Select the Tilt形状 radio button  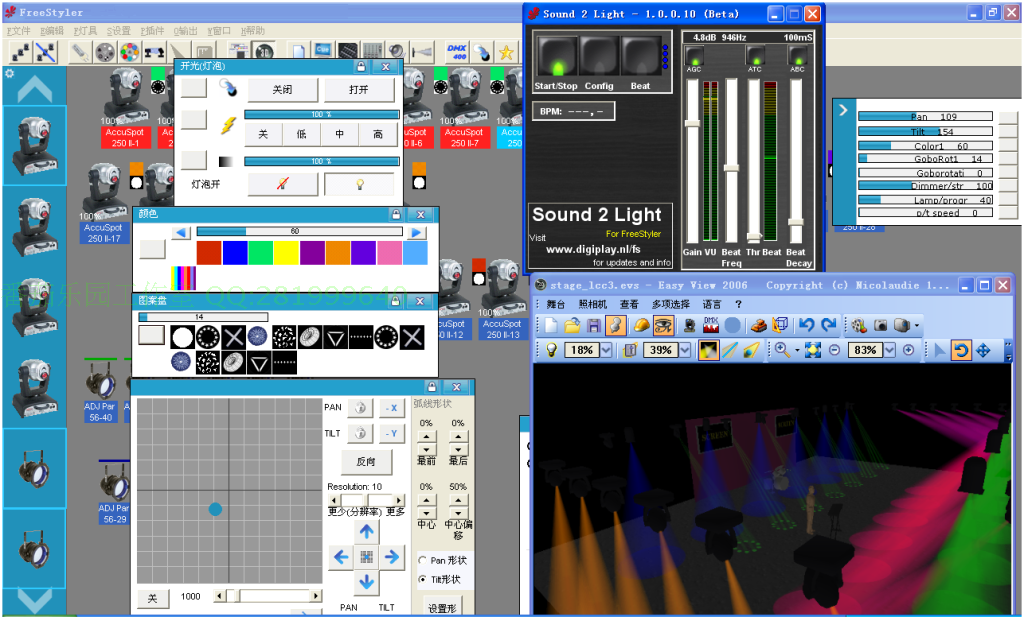coord(421,580)
